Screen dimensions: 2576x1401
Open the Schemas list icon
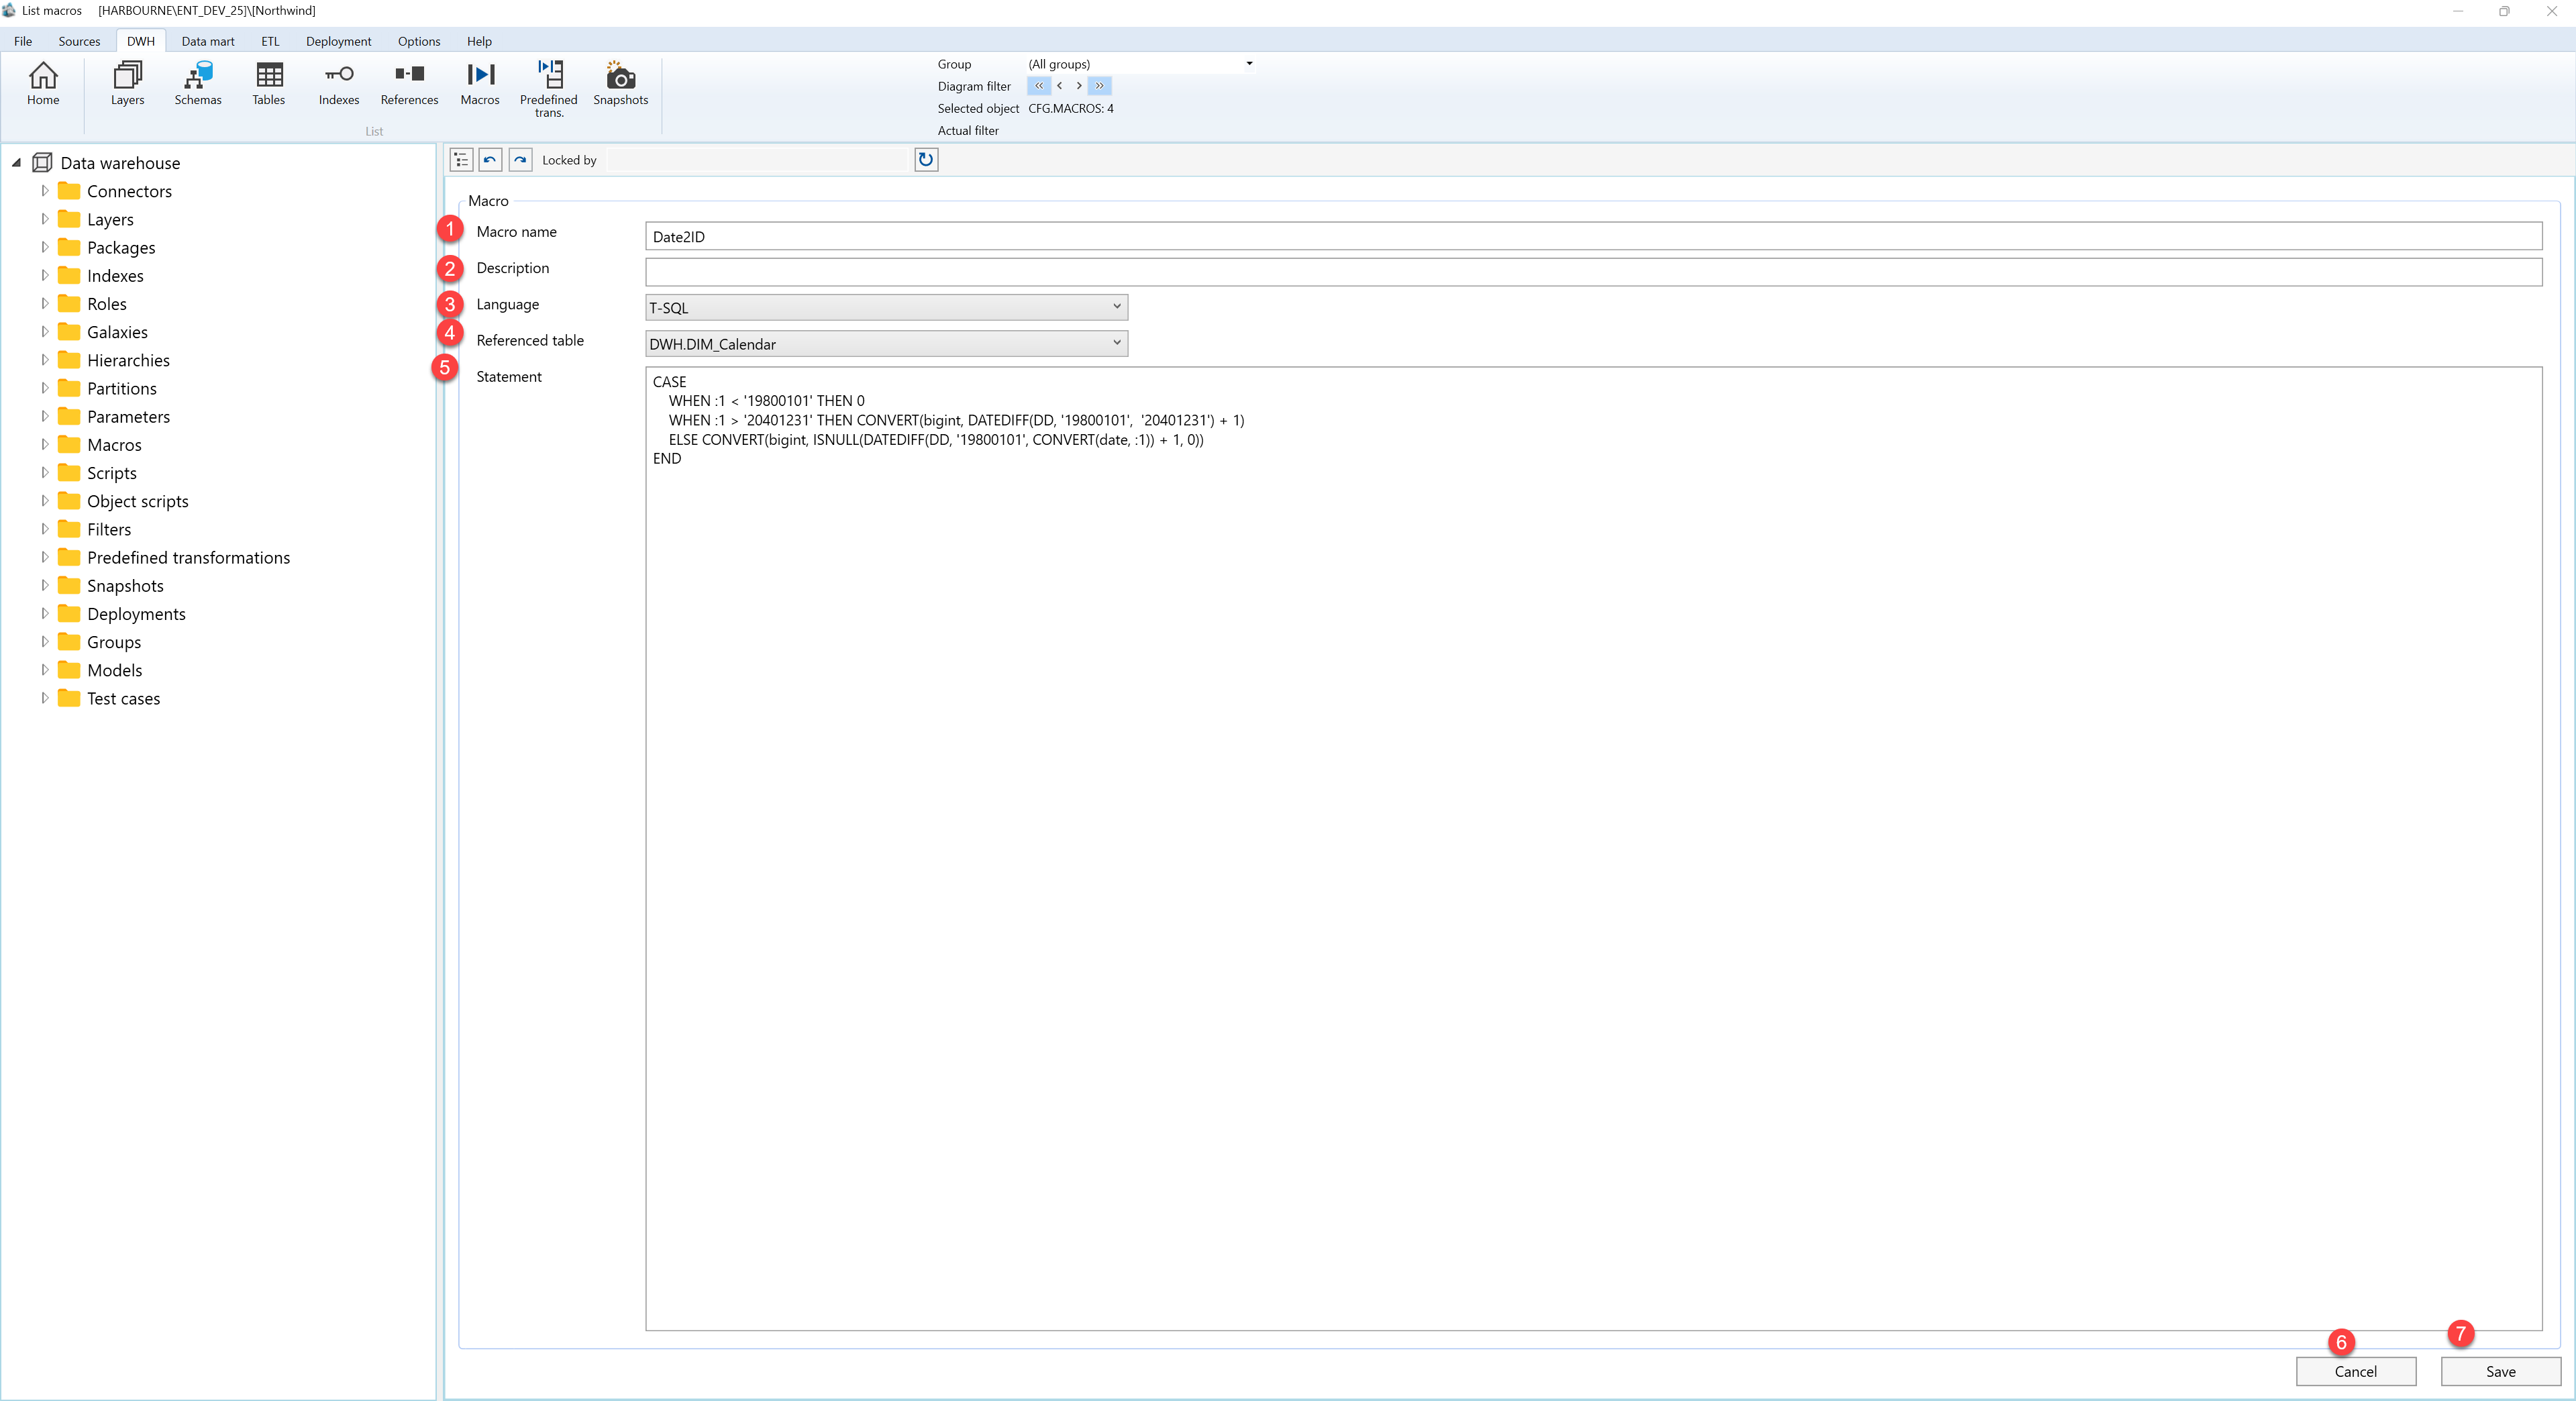point(198,84)
